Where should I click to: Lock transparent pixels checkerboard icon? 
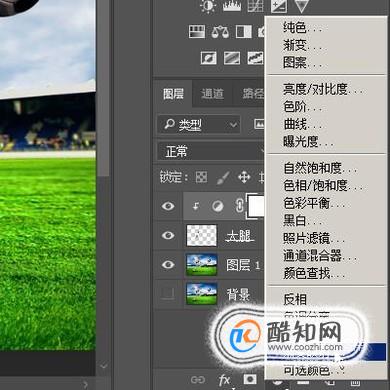point(201,177)
